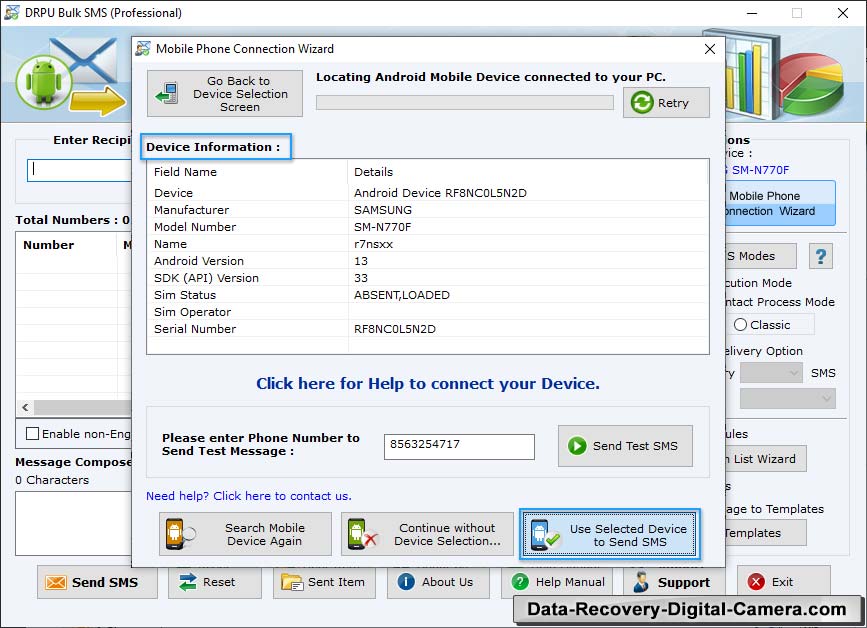The height and width of the screenshot is (628, 867).
Task: Open the Help to connect your Device link
Action: pos(427,384)
